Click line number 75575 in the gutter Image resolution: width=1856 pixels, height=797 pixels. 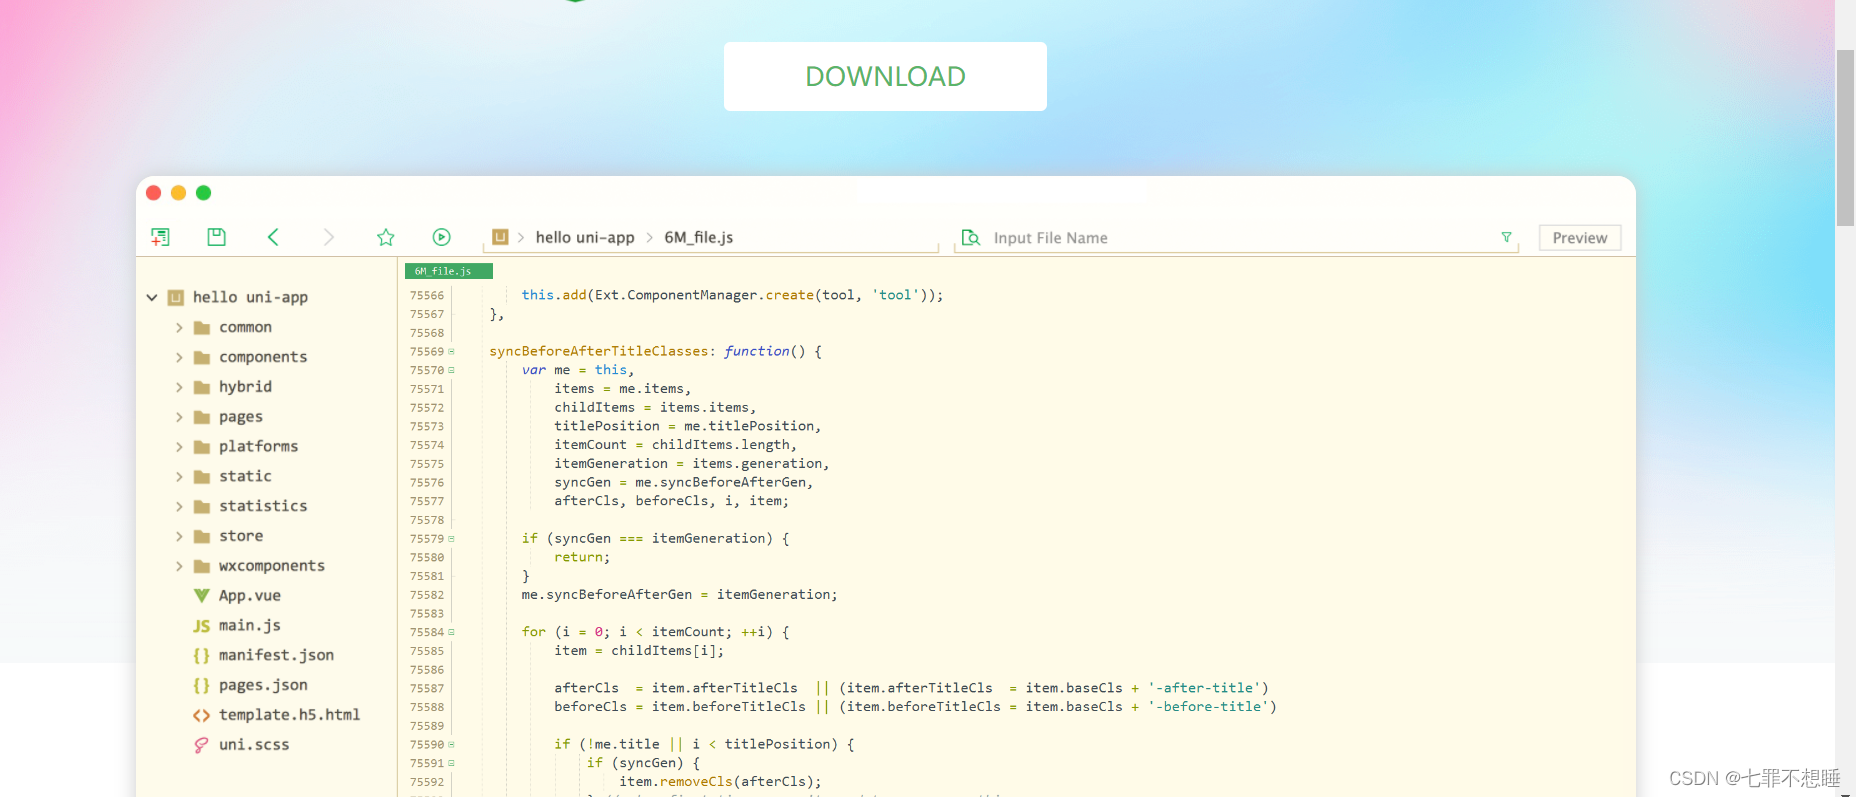pos(427,464)
